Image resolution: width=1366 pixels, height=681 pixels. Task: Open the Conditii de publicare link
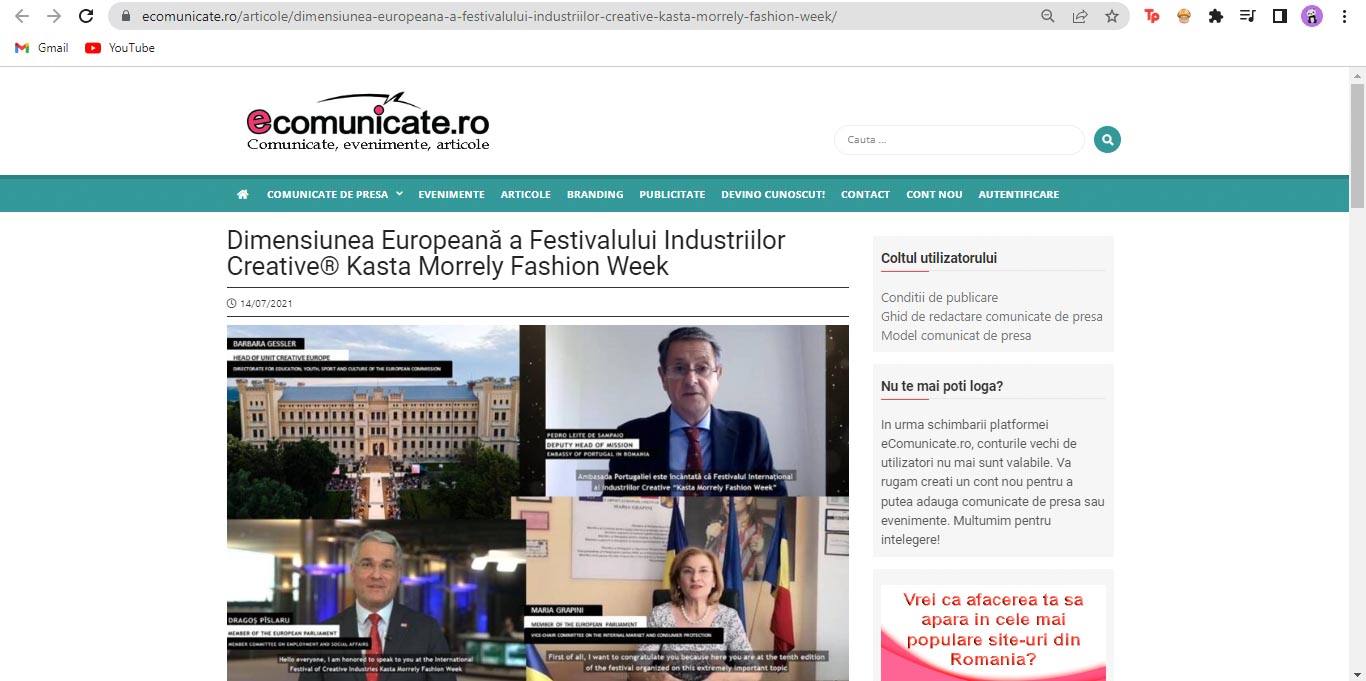(x=939, y=298)
